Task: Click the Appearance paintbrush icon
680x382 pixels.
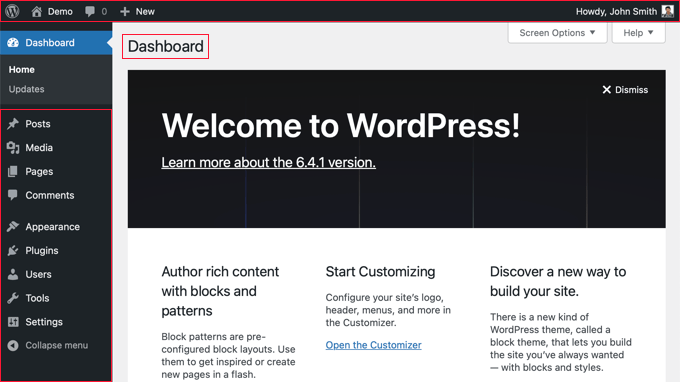Action: 13,226
